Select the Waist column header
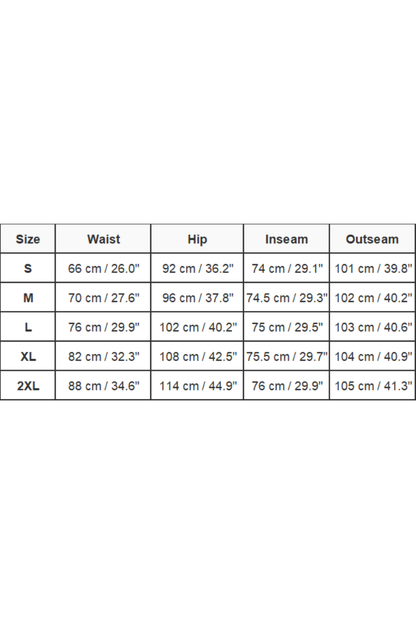 click(103, 239)
